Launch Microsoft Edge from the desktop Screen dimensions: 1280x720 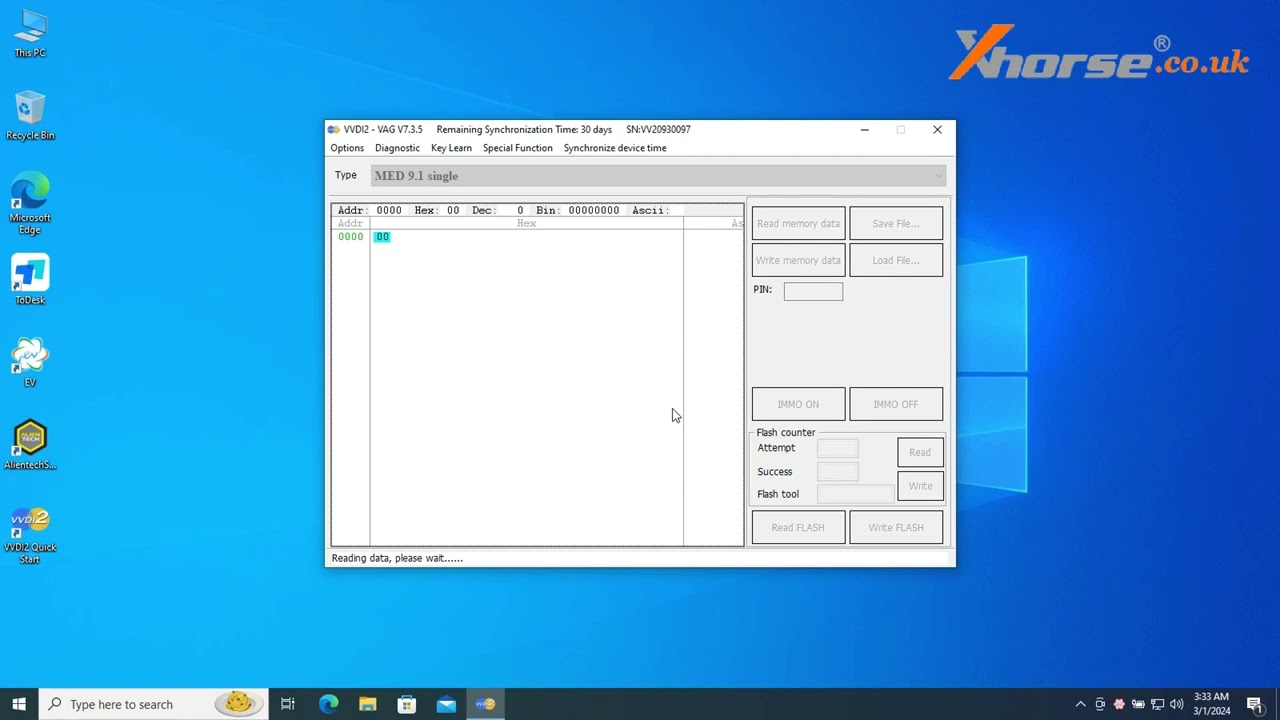tap(30, 204)
